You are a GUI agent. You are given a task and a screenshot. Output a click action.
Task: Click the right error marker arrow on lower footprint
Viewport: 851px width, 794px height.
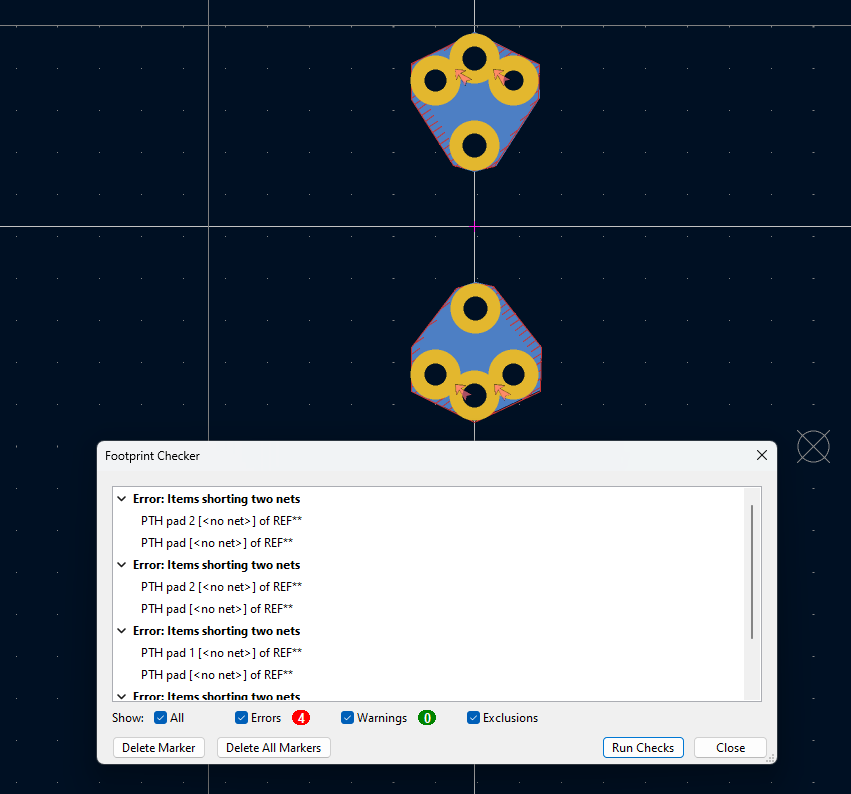501,389
